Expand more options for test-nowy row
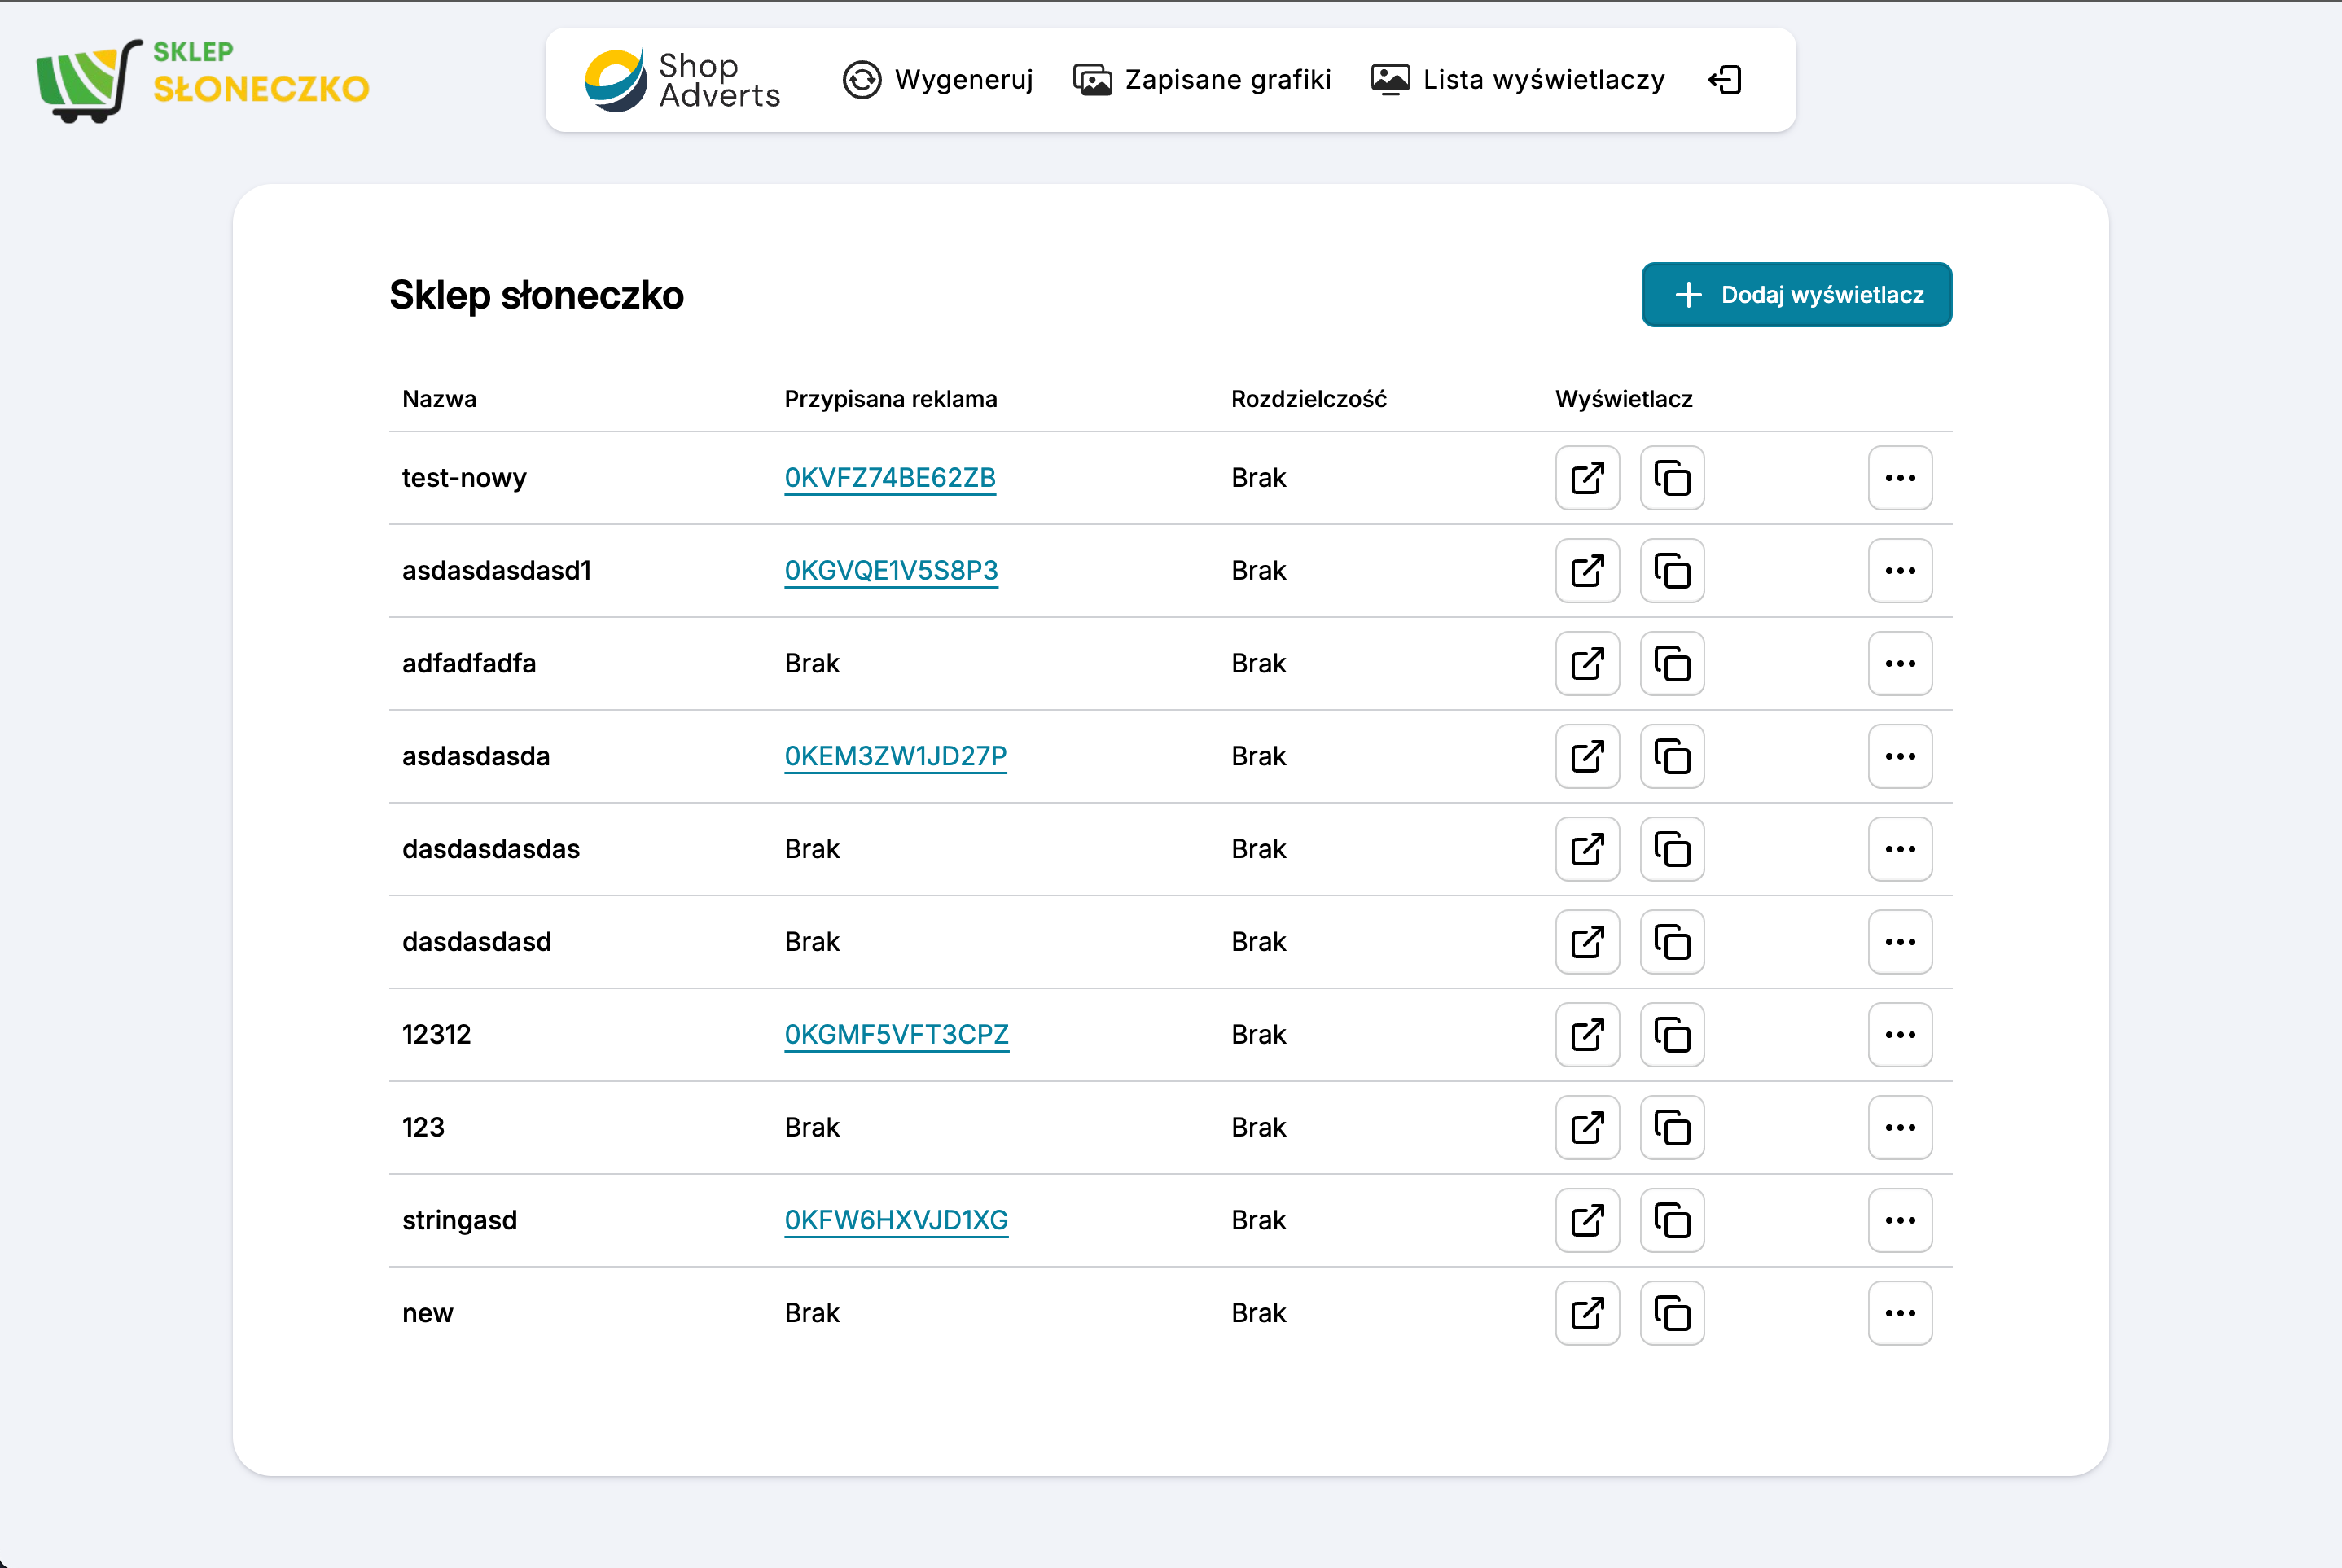2342x1568 pixels. [1900, 478]
